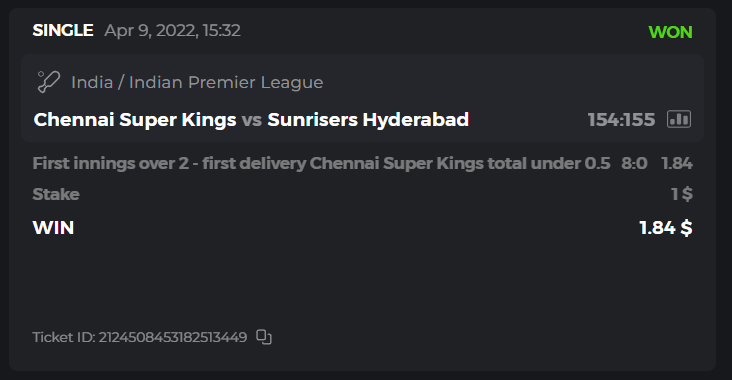Viewport: 732px width, 380px height.
Task: Select the India / Indian Premier League text
Action: click(197, 82)
